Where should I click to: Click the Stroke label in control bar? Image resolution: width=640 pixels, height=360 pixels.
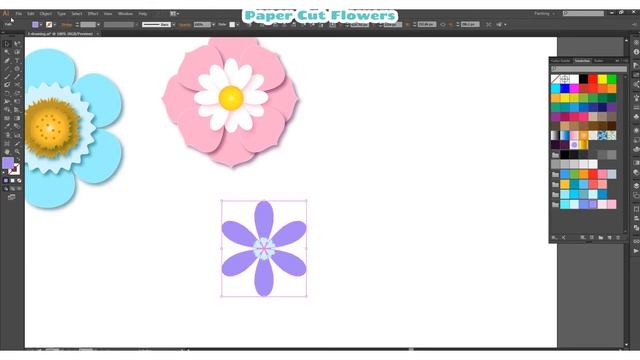[67, 25]
